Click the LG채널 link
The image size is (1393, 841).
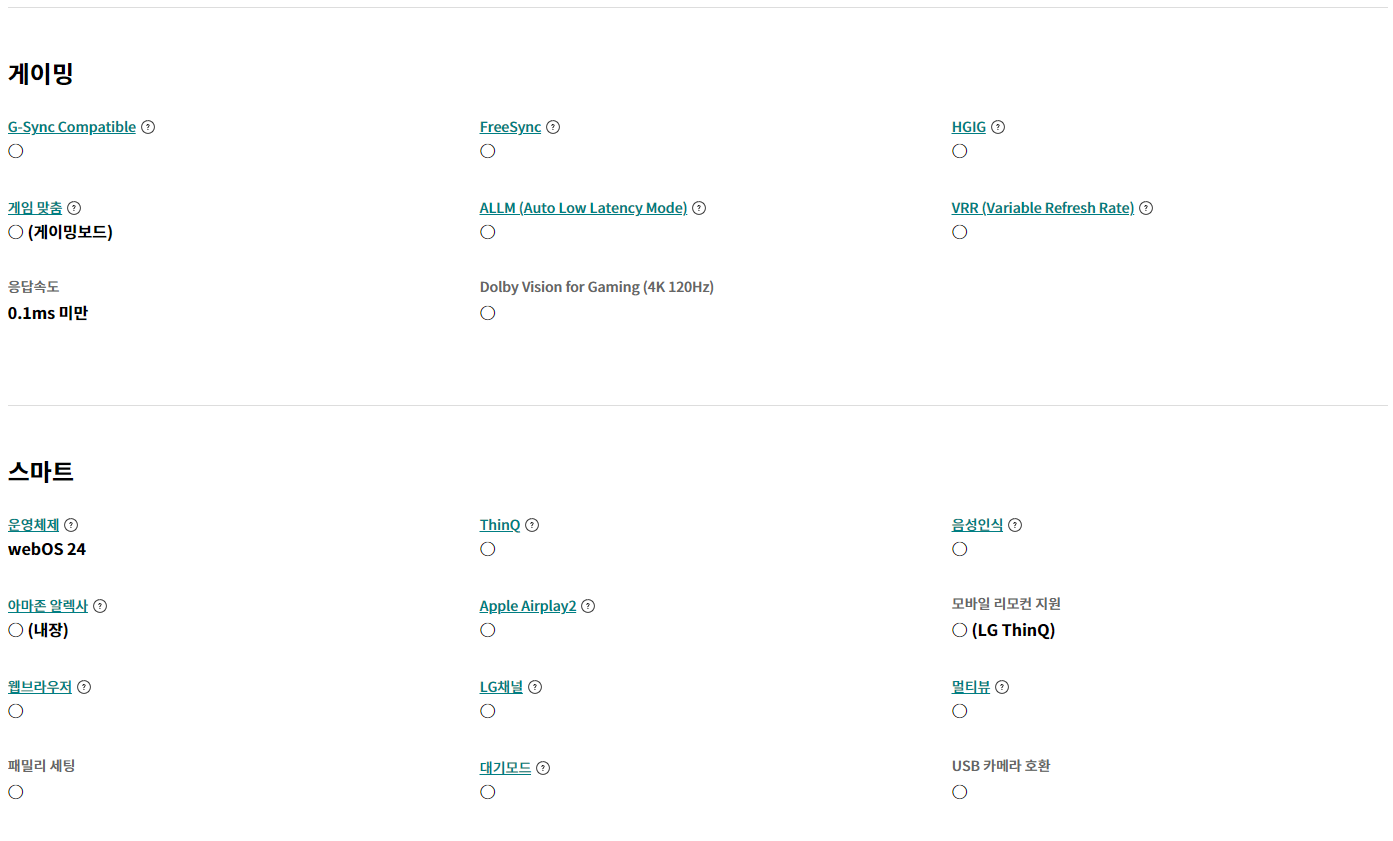coord(501,687)
